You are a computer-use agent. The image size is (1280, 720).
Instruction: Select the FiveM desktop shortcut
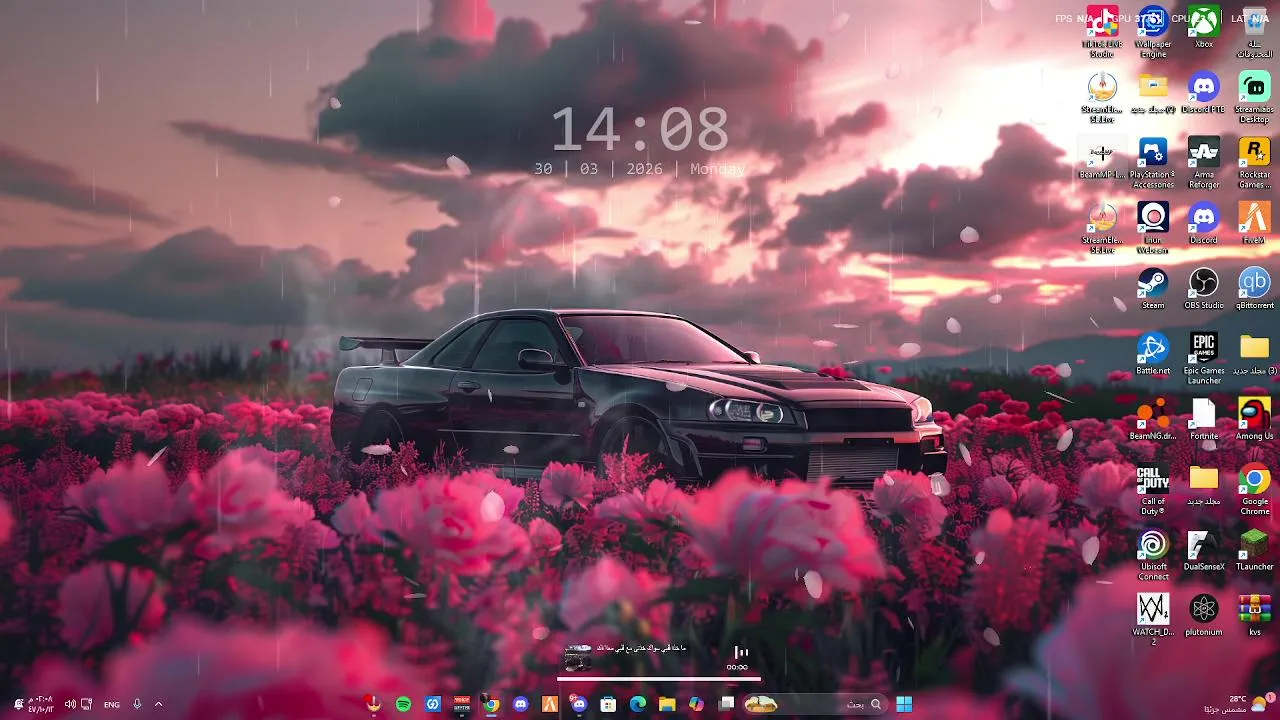tap(1255, 222)
